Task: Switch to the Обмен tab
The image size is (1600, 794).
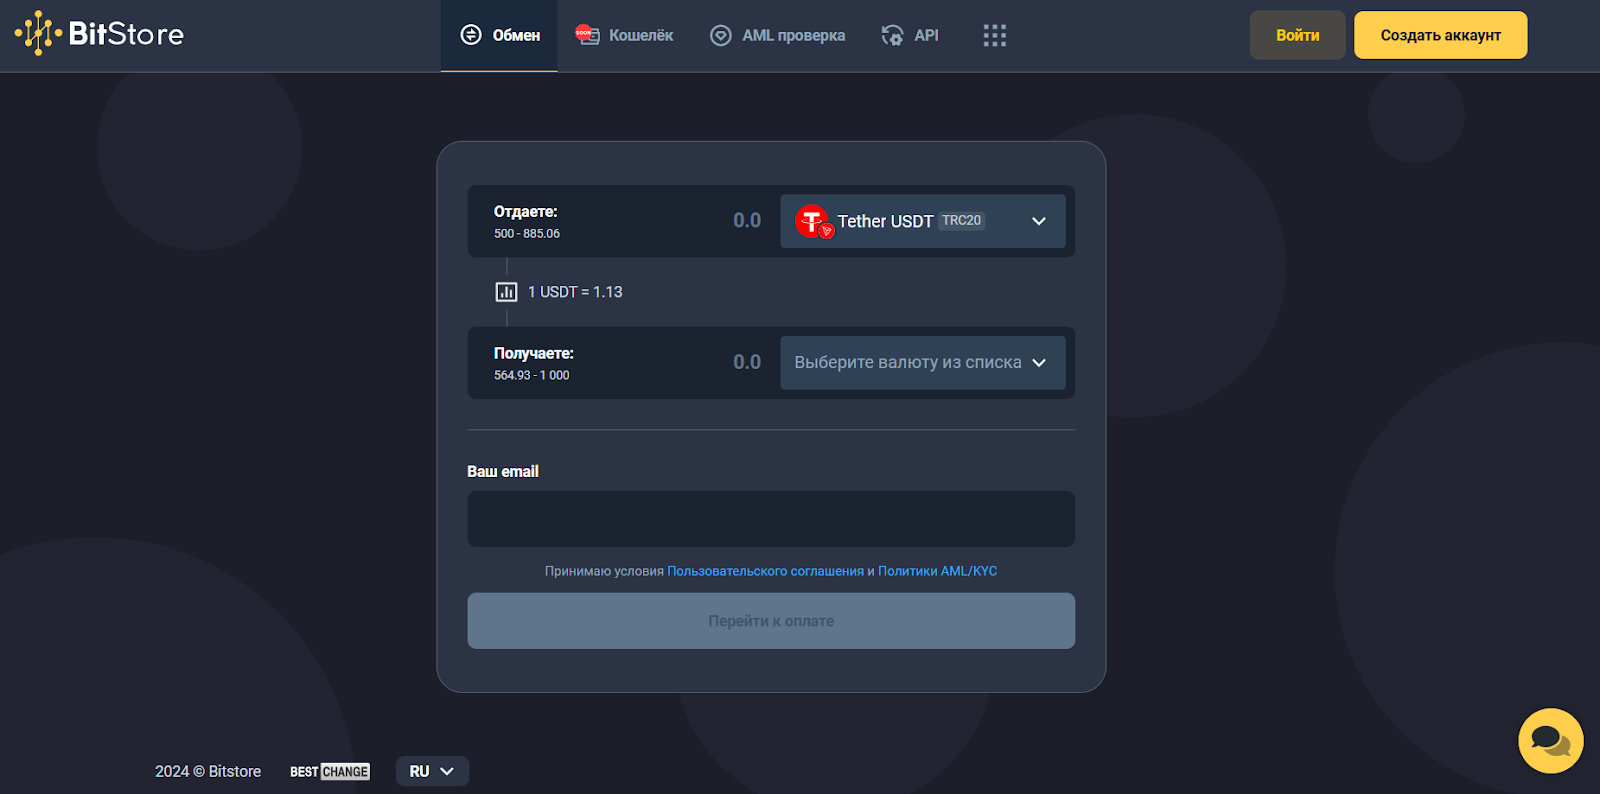Action: pos(500,36)
